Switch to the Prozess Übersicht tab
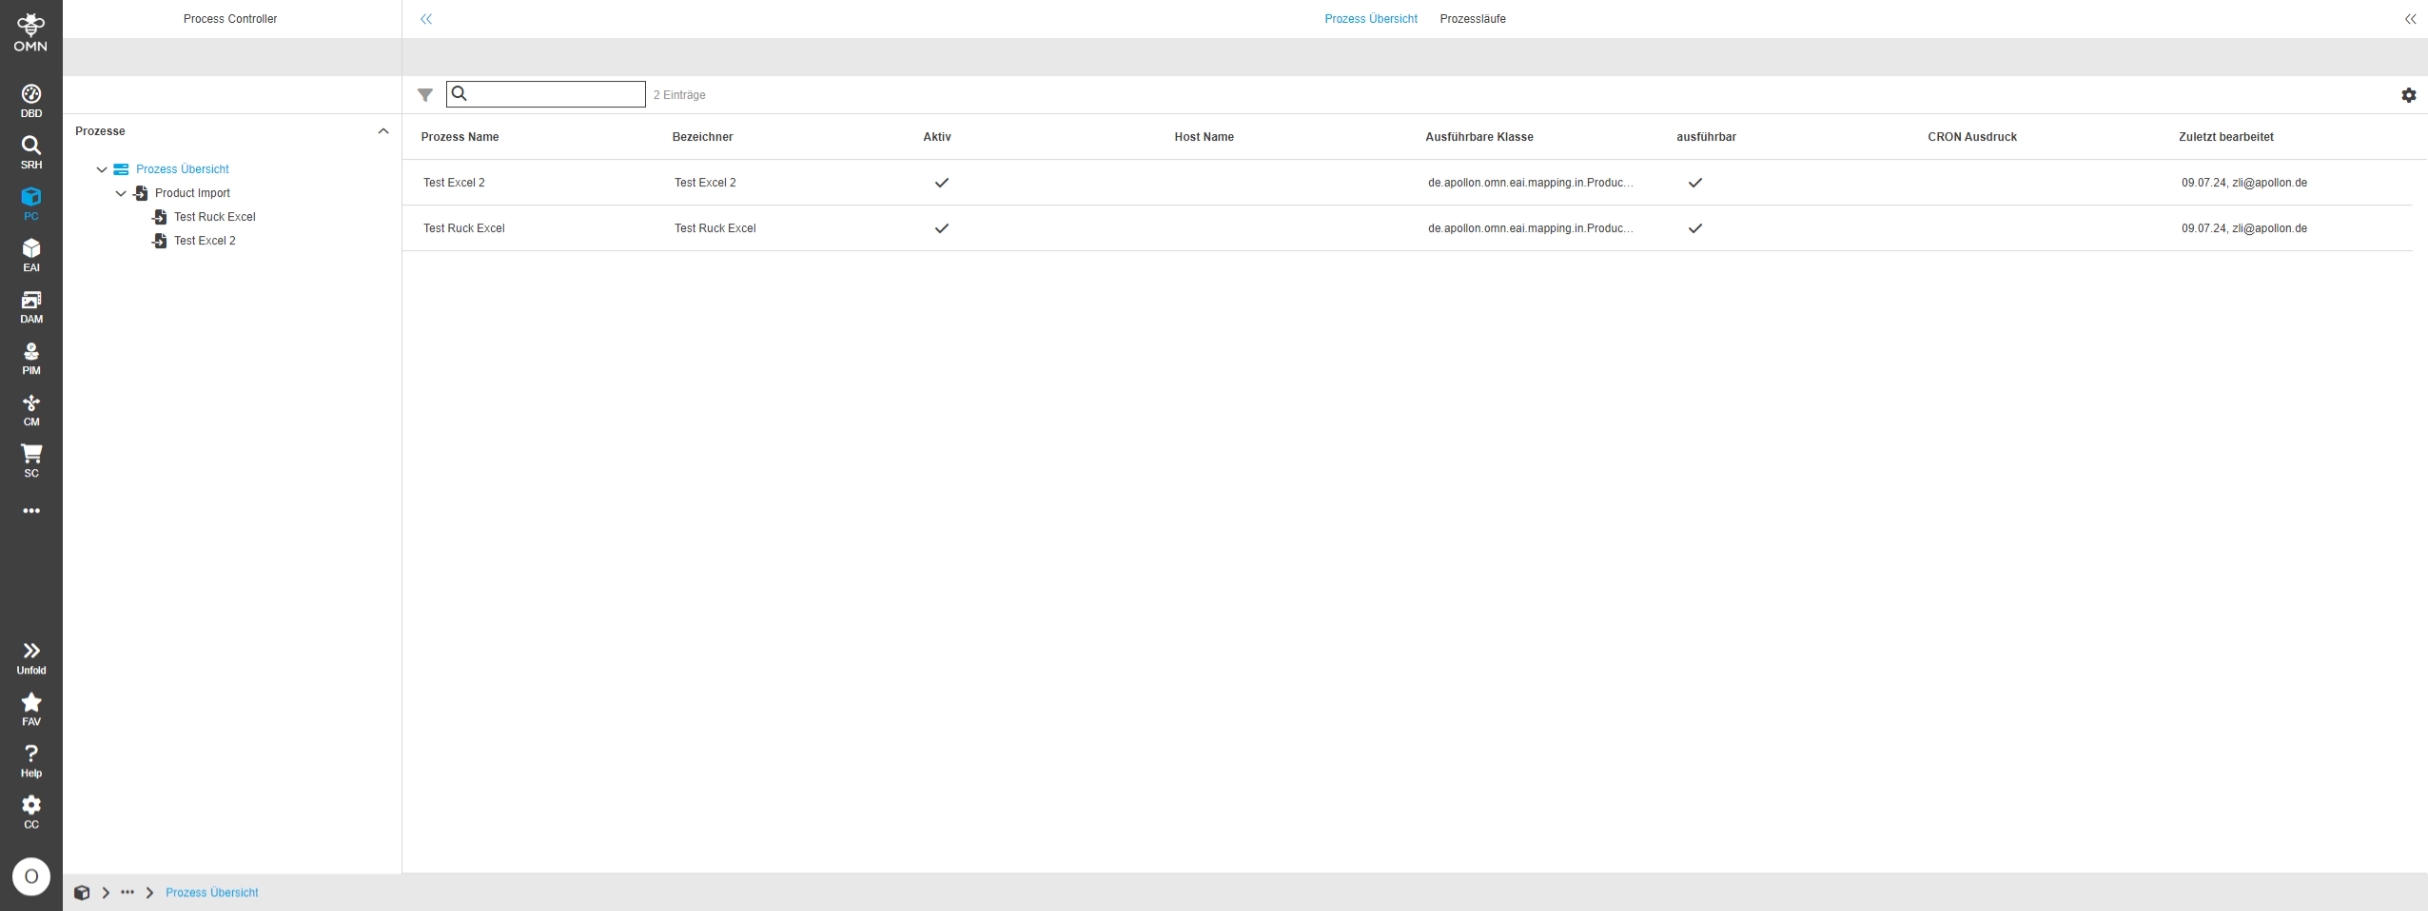 click(x=1370, y=19)
